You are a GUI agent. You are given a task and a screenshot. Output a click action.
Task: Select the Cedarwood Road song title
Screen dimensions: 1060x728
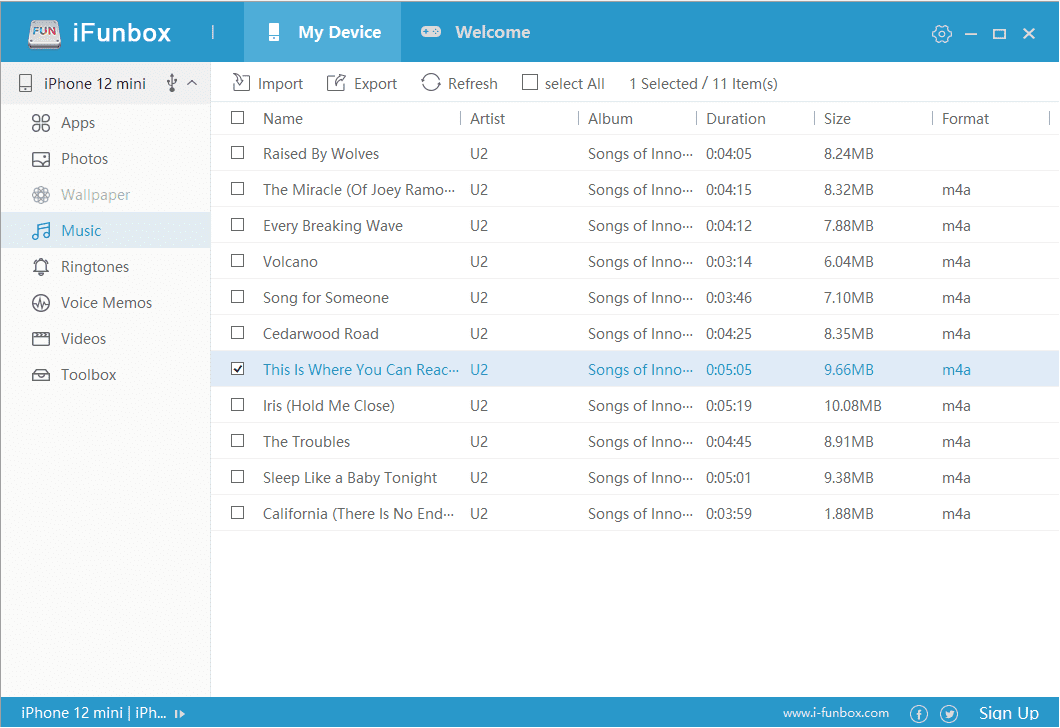(320, 334)
